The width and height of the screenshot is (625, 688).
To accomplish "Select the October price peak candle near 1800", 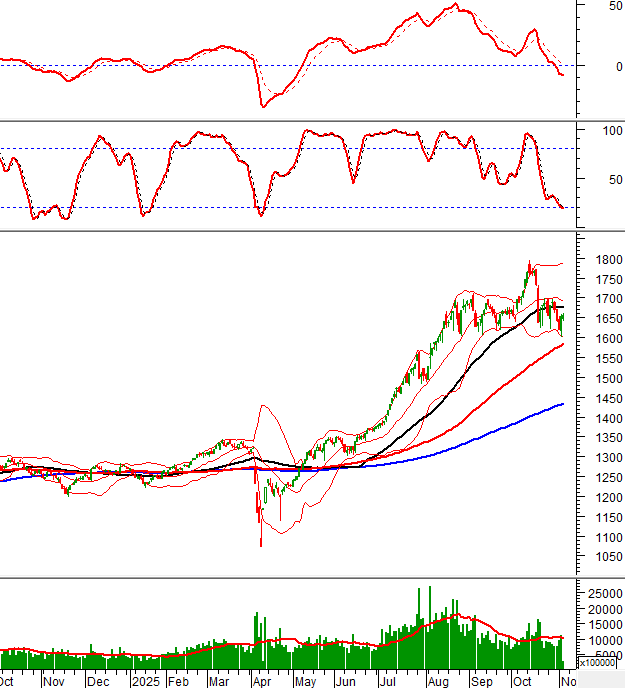I will click(529, 268).
